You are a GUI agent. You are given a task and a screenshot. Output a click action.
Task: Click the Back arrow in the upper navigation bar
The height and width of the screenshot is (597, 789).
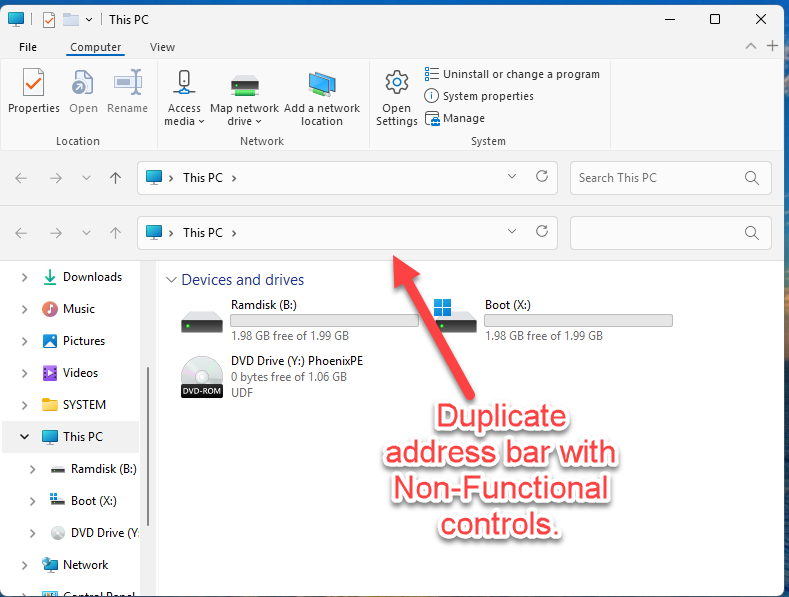pyautogui.click(x=21, y=178)
